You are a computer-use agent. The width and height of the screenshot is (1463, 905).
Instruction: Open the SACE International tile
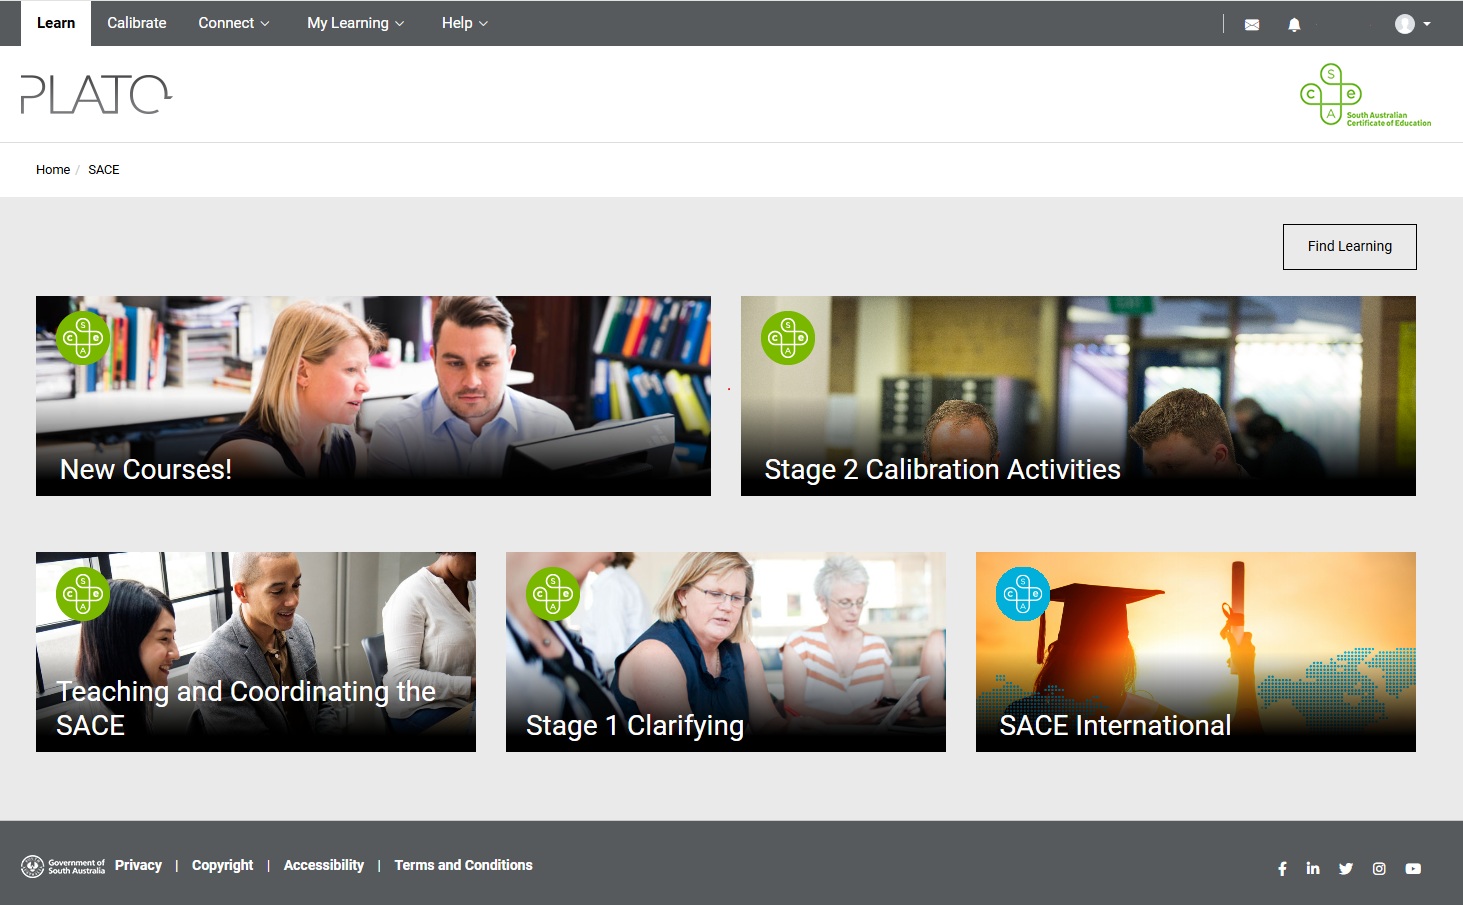point(1195,652)
